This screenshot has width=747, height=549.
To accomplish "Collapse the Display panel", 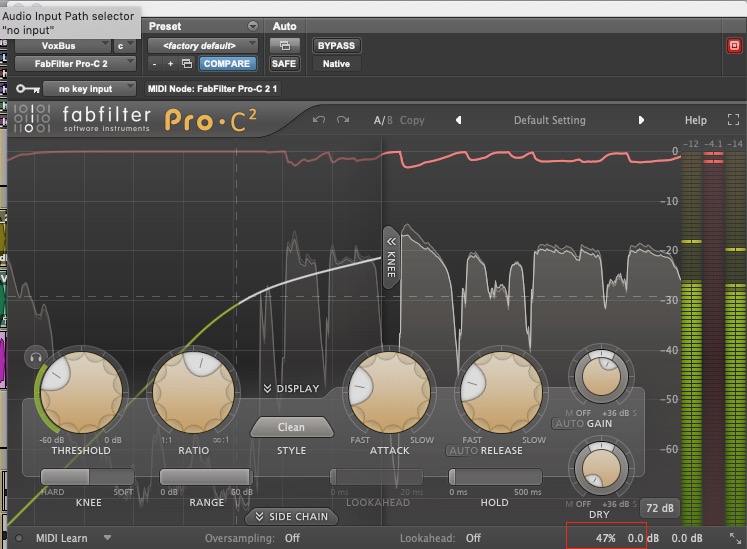I will tap(292, 388).
